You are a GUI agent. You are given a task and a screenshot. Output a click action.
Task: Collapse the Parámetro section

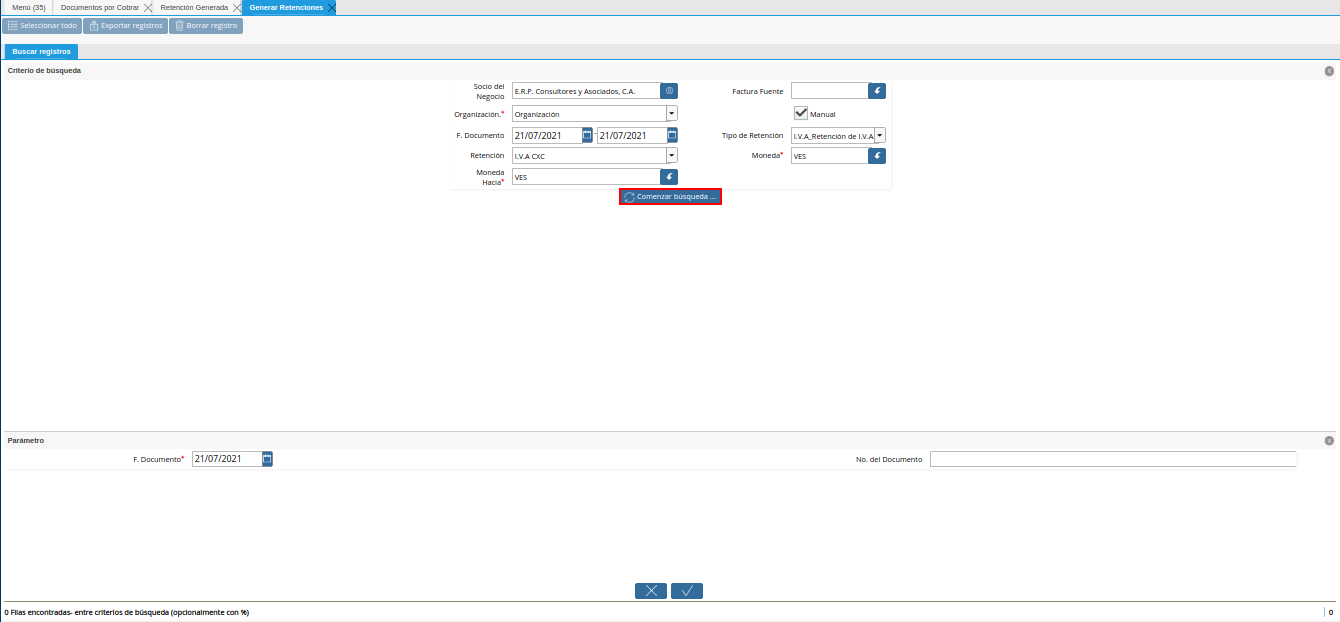(x=1329, y=440)
